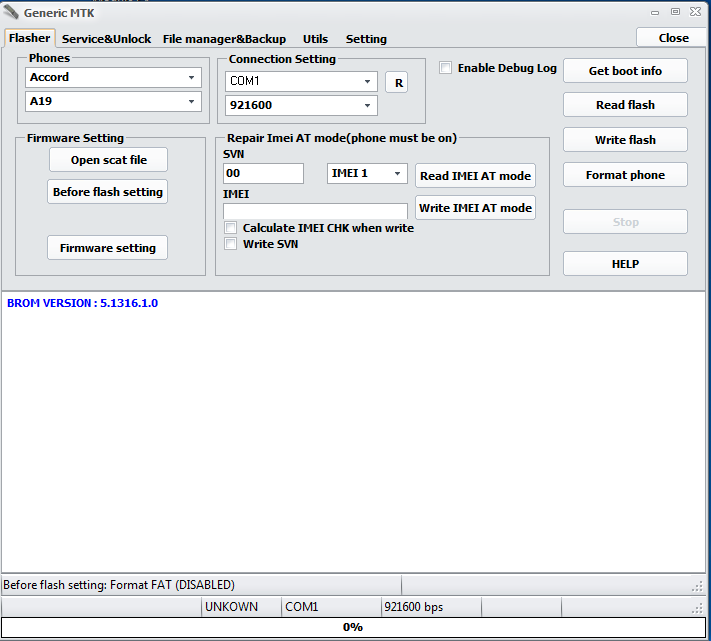Click Get boot info
This screenshot has width=711, height=641.
(625, 71)
